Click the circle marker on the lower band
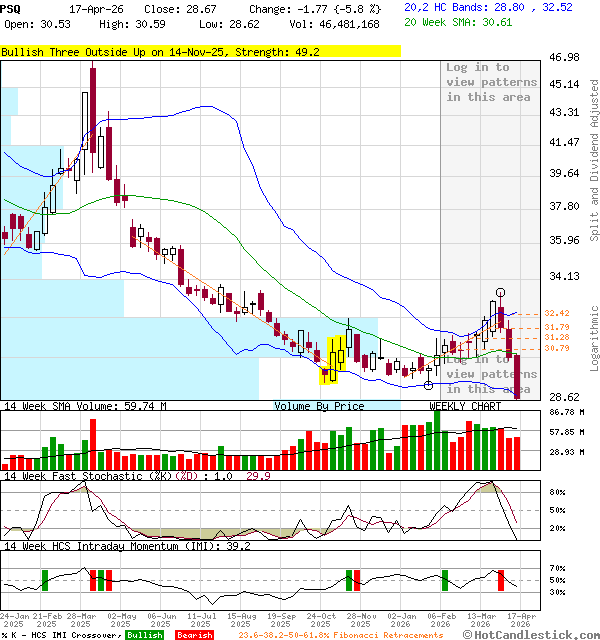The width and height of the screenshot is (600, 640). pyautogui.click(x=428, y=385)
